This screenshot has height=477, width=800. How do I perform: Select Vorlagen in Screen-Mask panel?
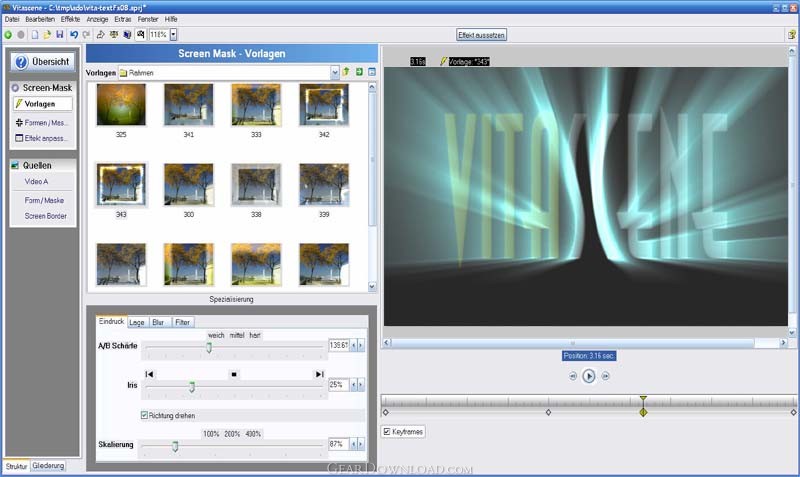pos(43,104)
